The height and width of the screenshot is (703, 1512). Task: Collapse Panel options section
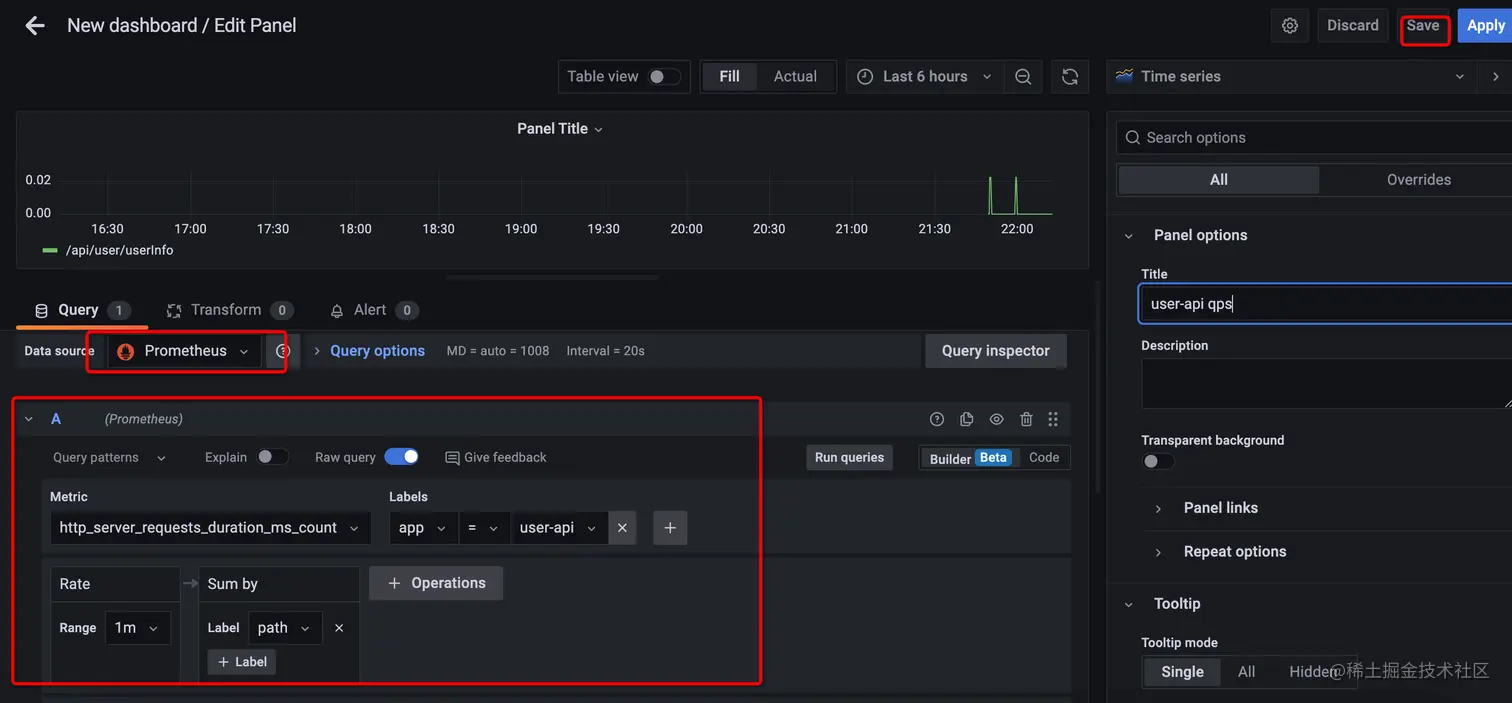click(1128, 236)
